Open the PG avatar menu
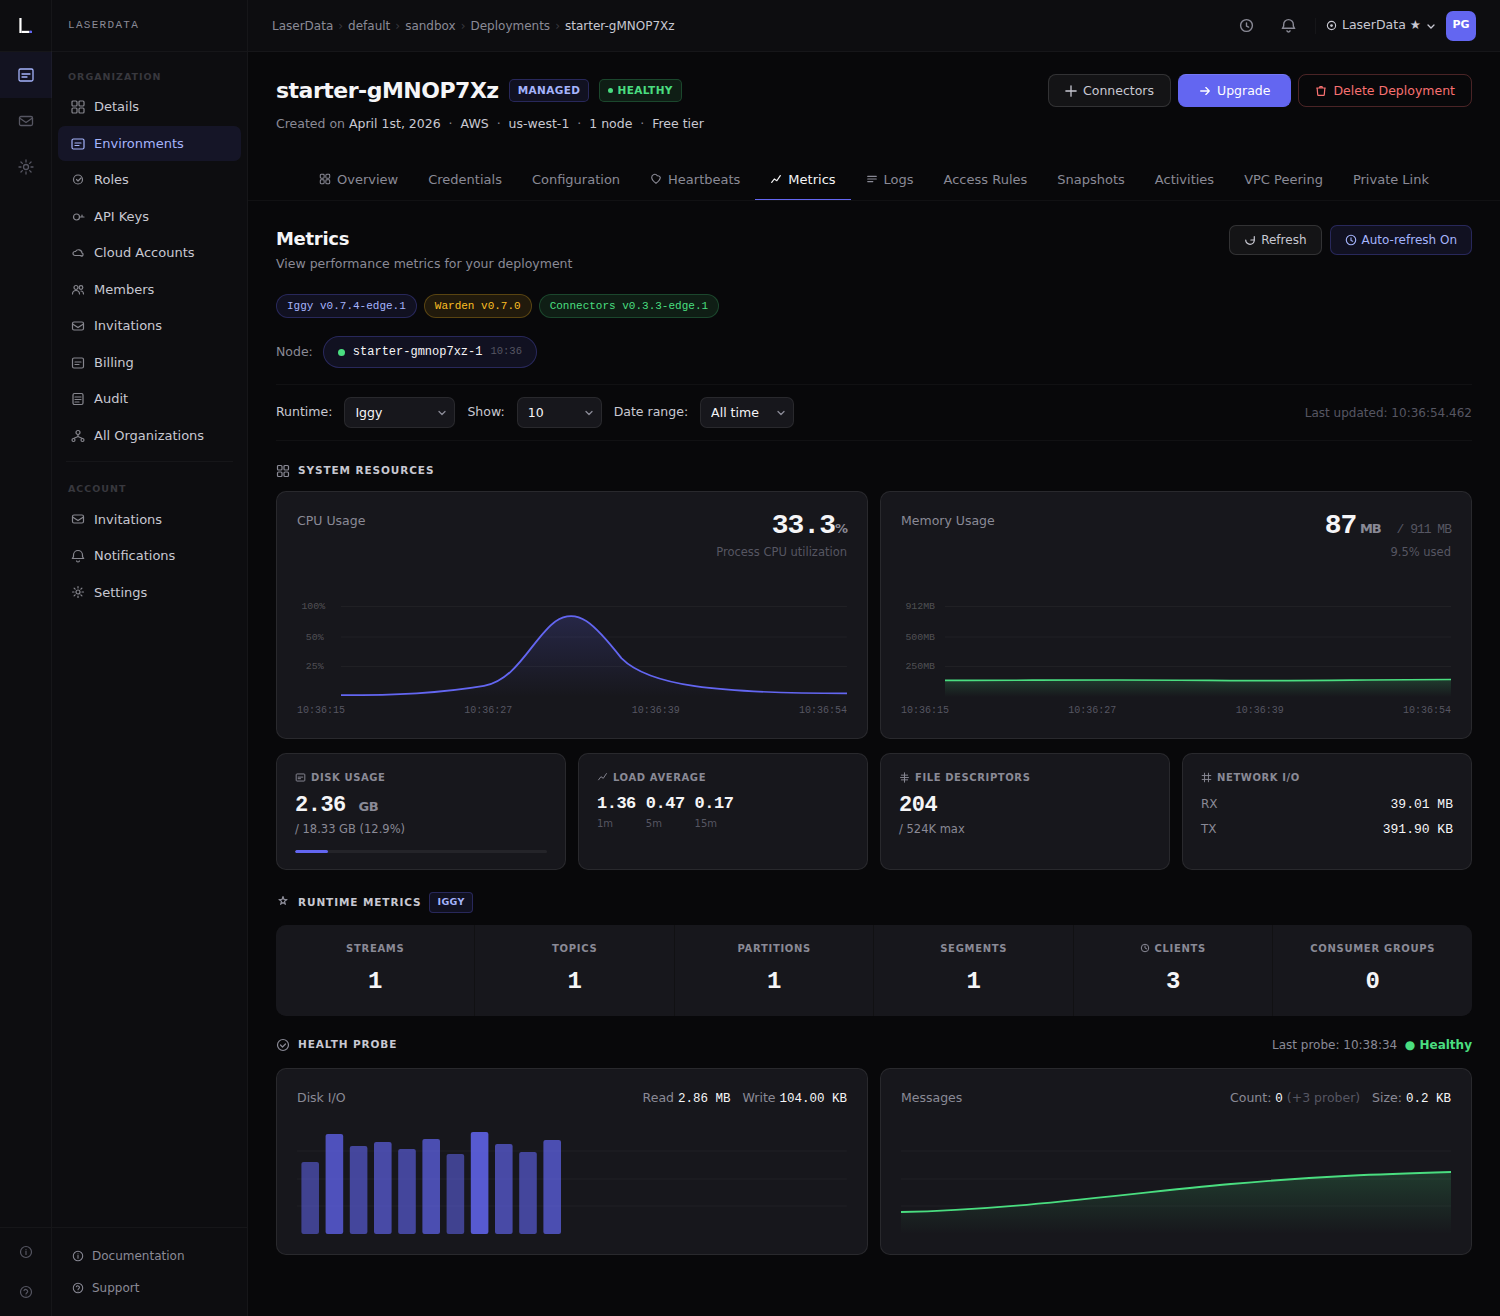Screen dimensions: 1500x1316 pos(1461,25)
